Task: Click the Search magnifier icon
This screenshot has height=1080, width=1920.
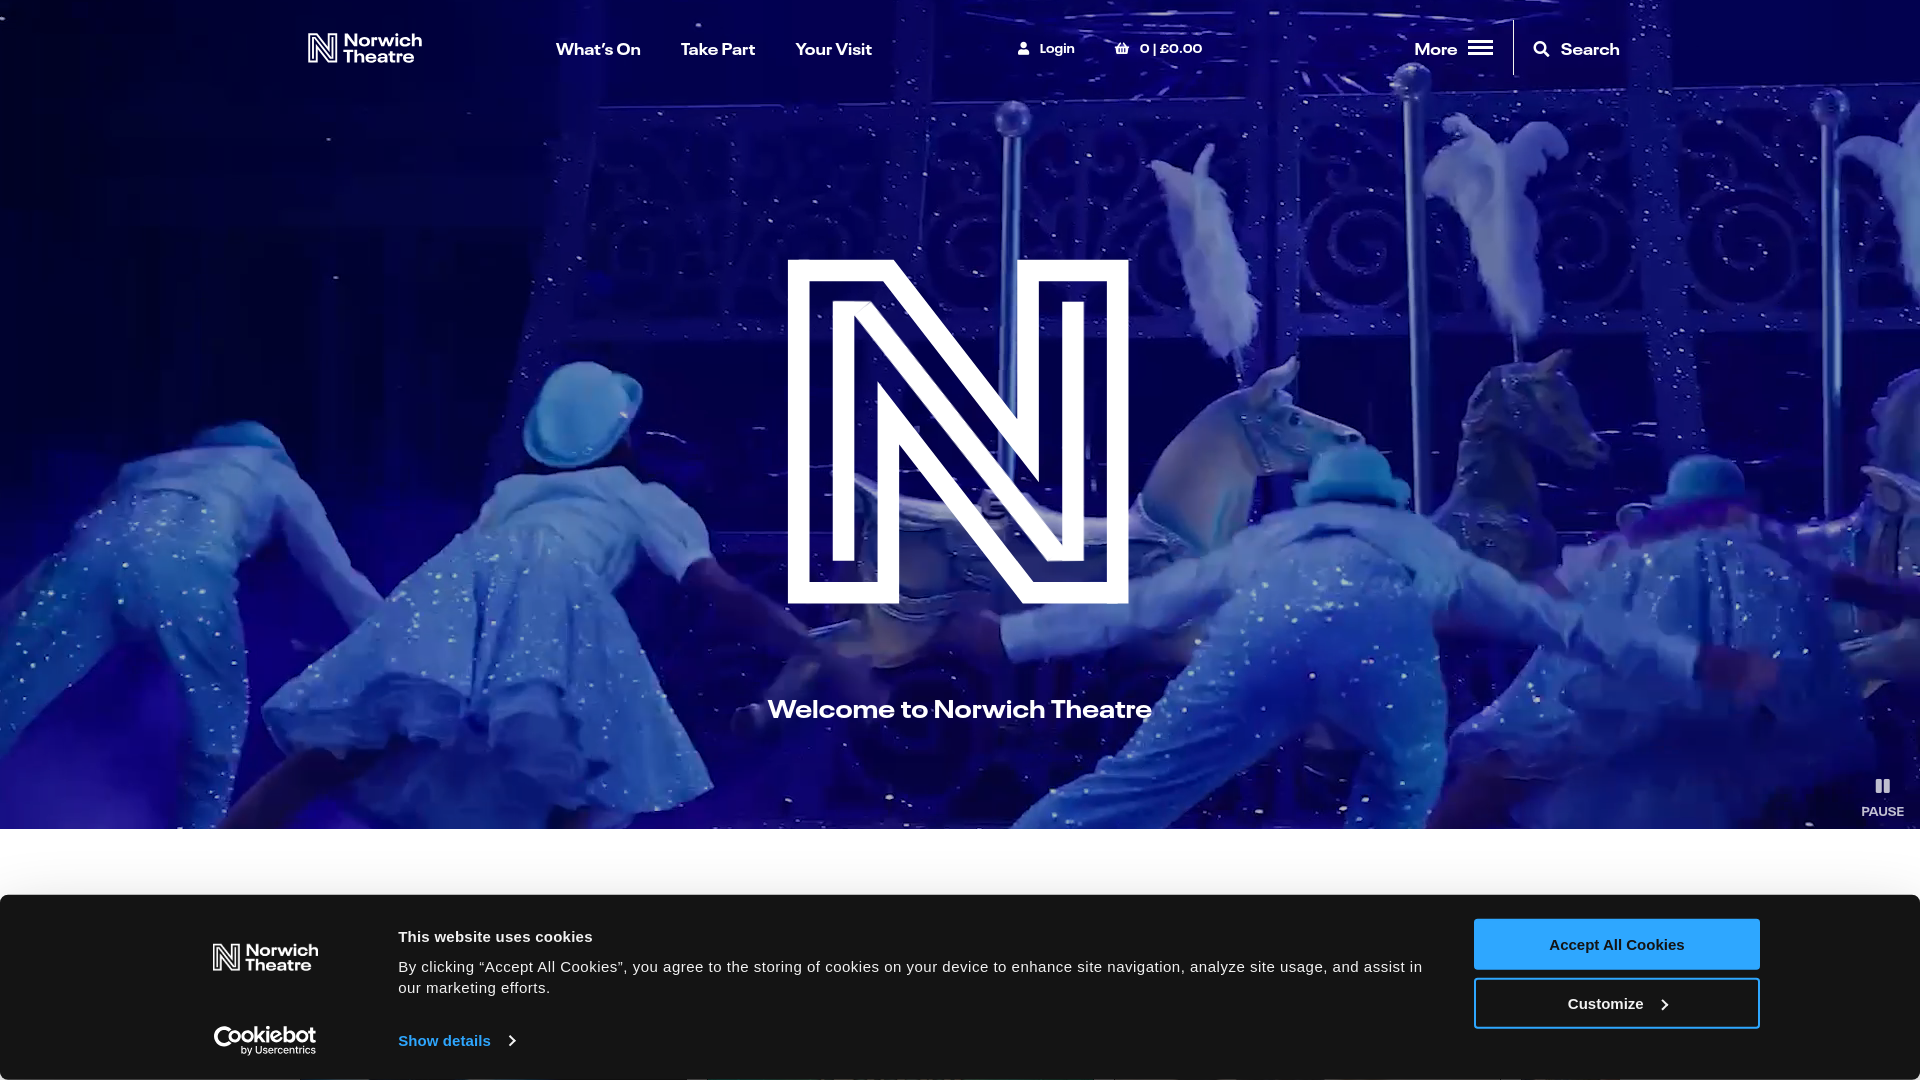Action: [x=1541, y=49]
